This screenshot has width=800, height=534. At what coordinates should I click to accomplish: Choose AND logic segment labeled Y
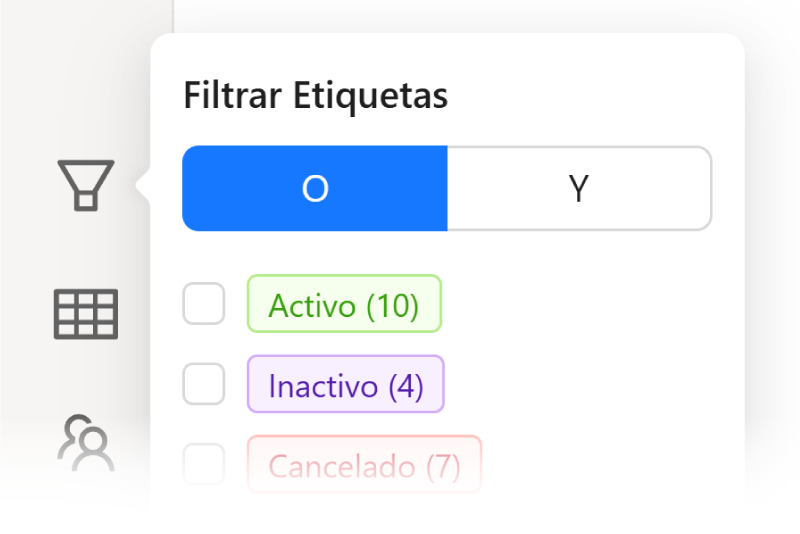point(579,188)
